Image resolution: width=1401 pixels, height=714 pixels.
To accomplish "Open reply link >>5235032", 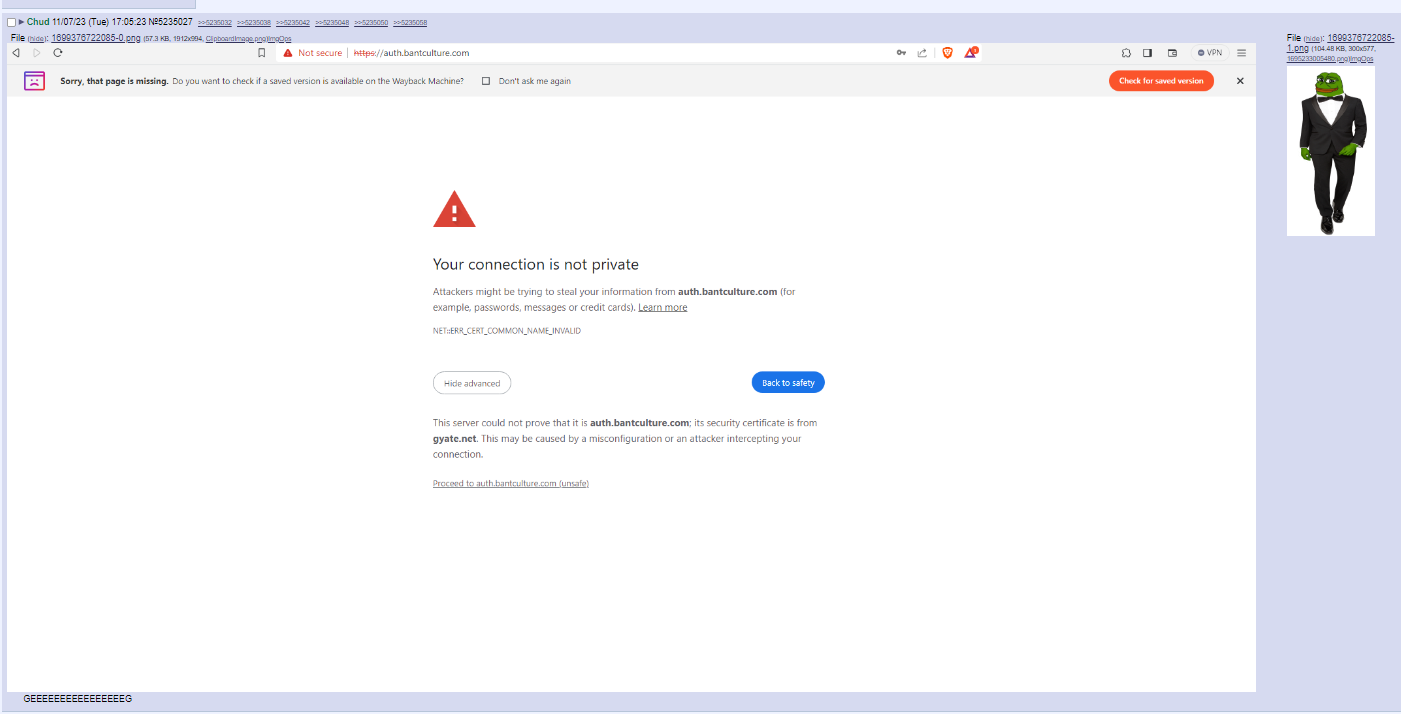I will pos(215,22).
